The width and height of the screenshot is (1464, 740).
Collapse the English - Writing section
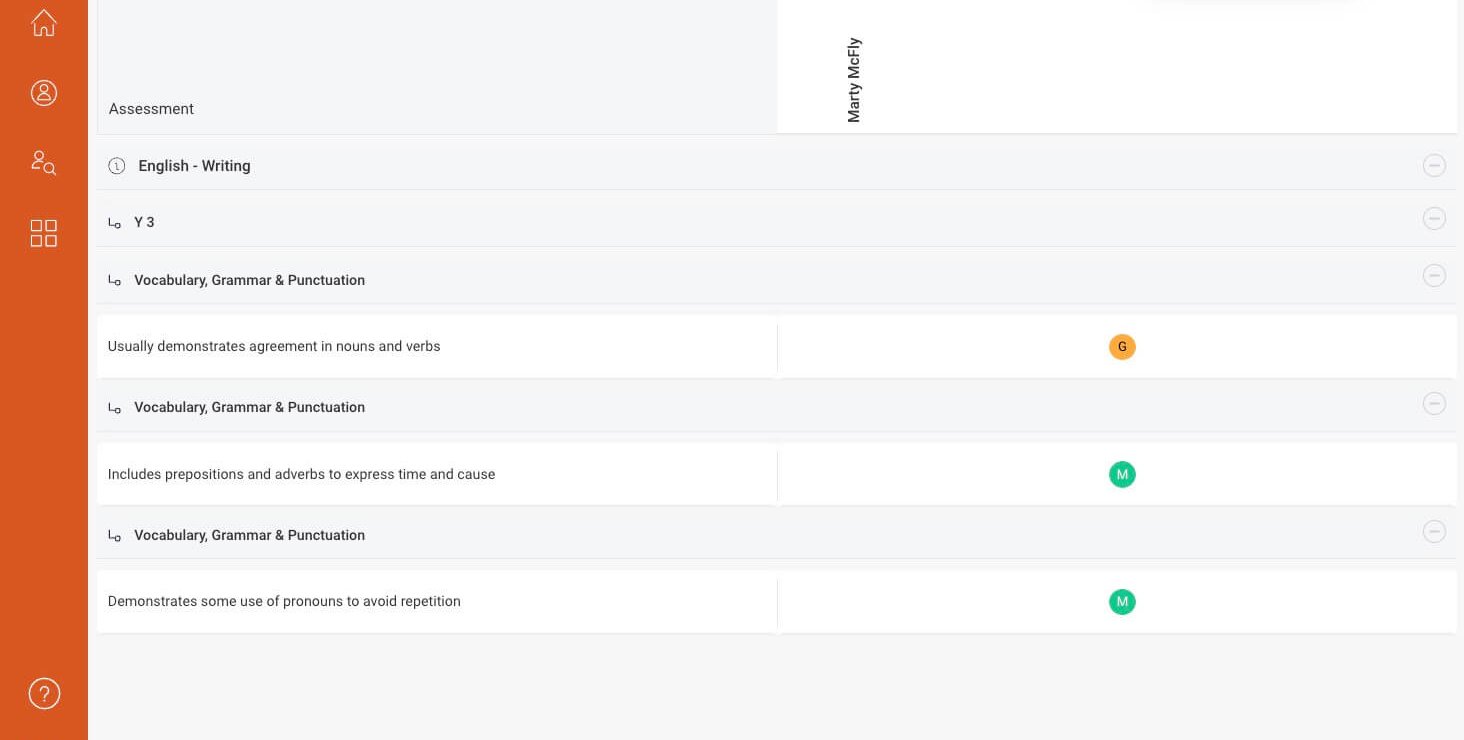click(1434, 165)
